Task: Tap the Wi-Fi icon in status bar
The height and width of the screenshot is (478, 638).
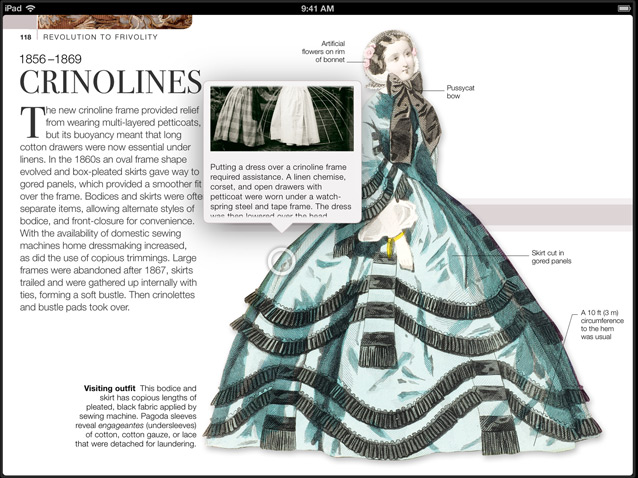Action: point(30,7)
